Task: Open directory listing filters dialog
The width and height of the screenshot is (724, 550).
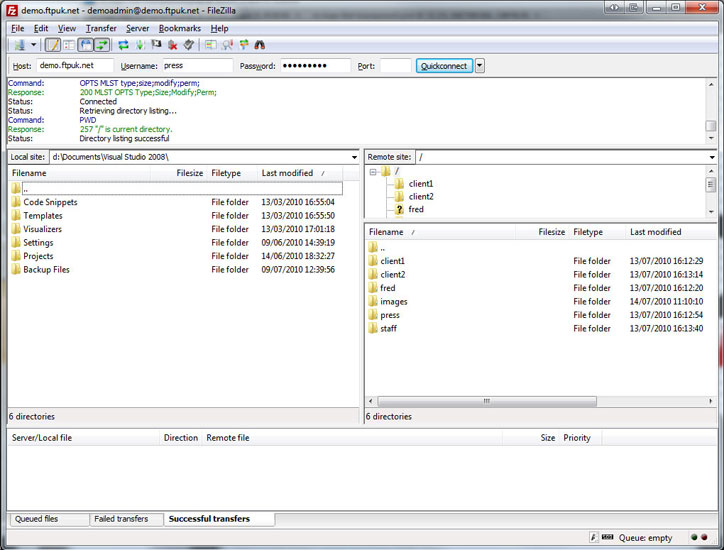Action: 211,45
